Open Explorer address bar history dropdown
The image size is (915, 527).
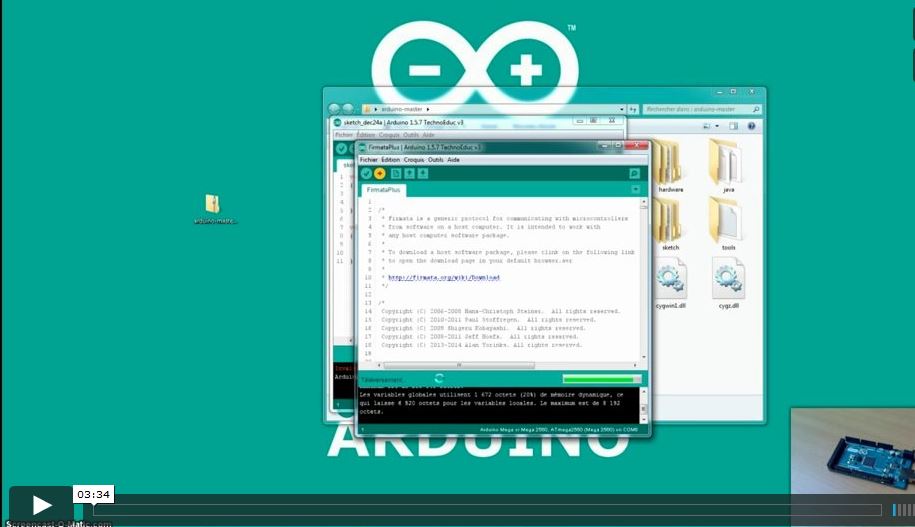pyautogui.click(x=622, y=109)
